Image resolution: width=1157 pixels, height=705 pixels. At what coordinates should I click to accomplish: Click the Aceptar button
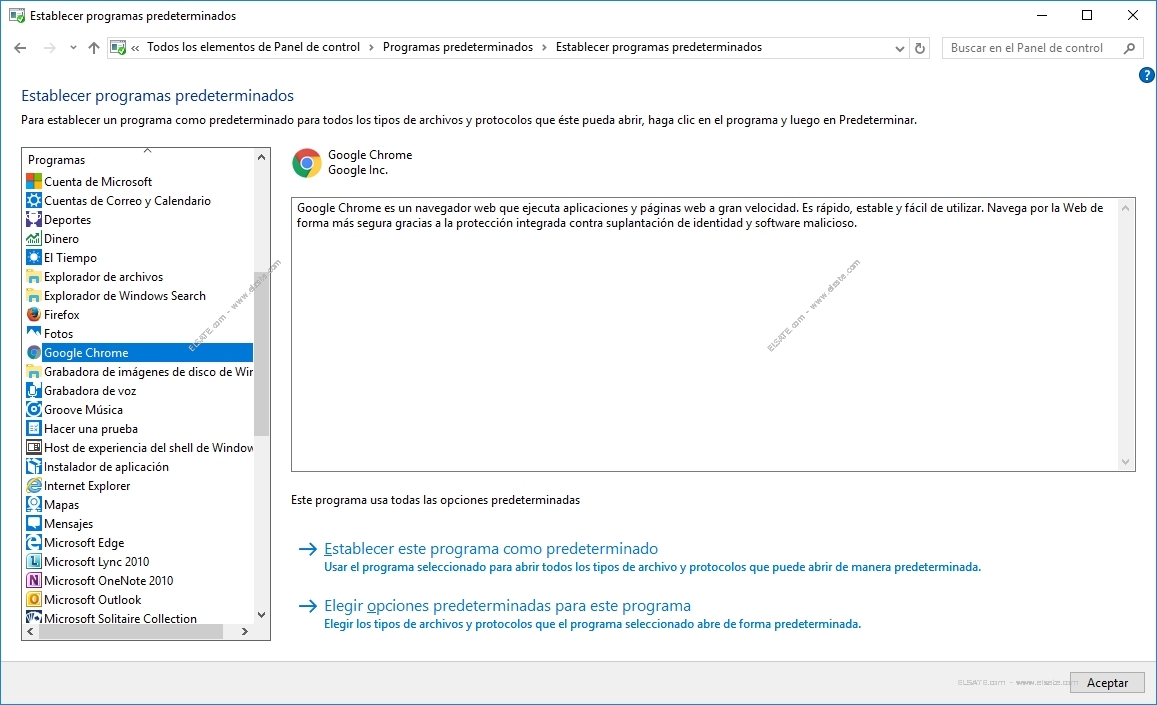coord(1107,683)
